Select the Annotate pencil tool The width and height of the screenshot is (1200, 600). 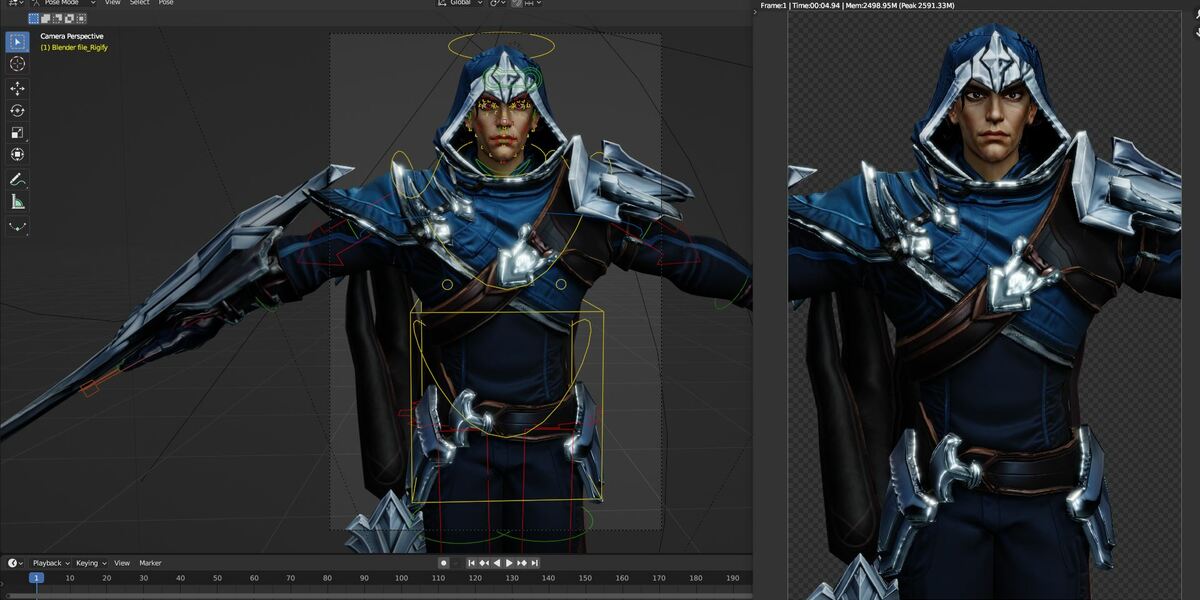pos(17,180)
